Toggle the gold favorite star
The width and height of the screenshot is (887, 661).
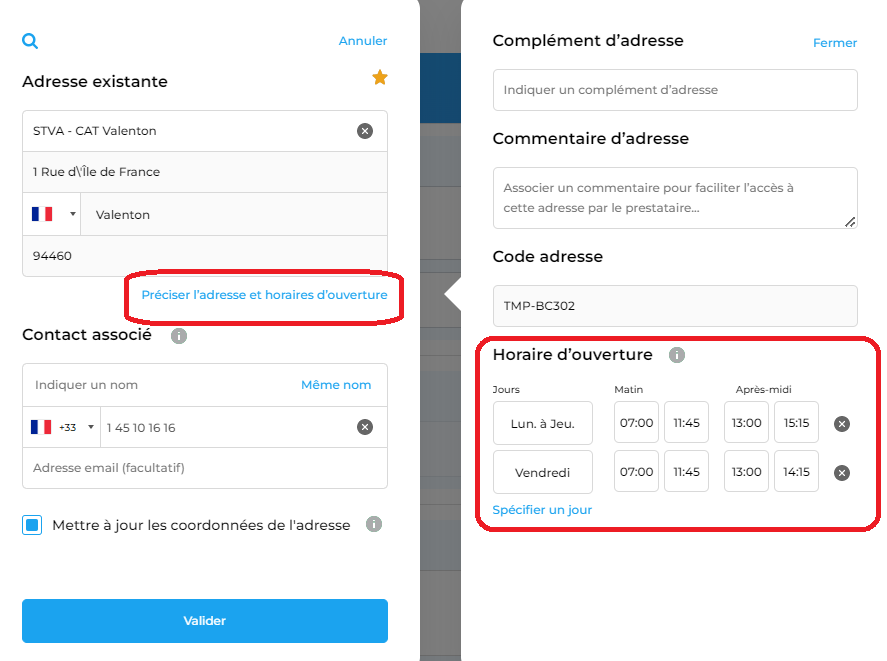[x=380, y=77]
